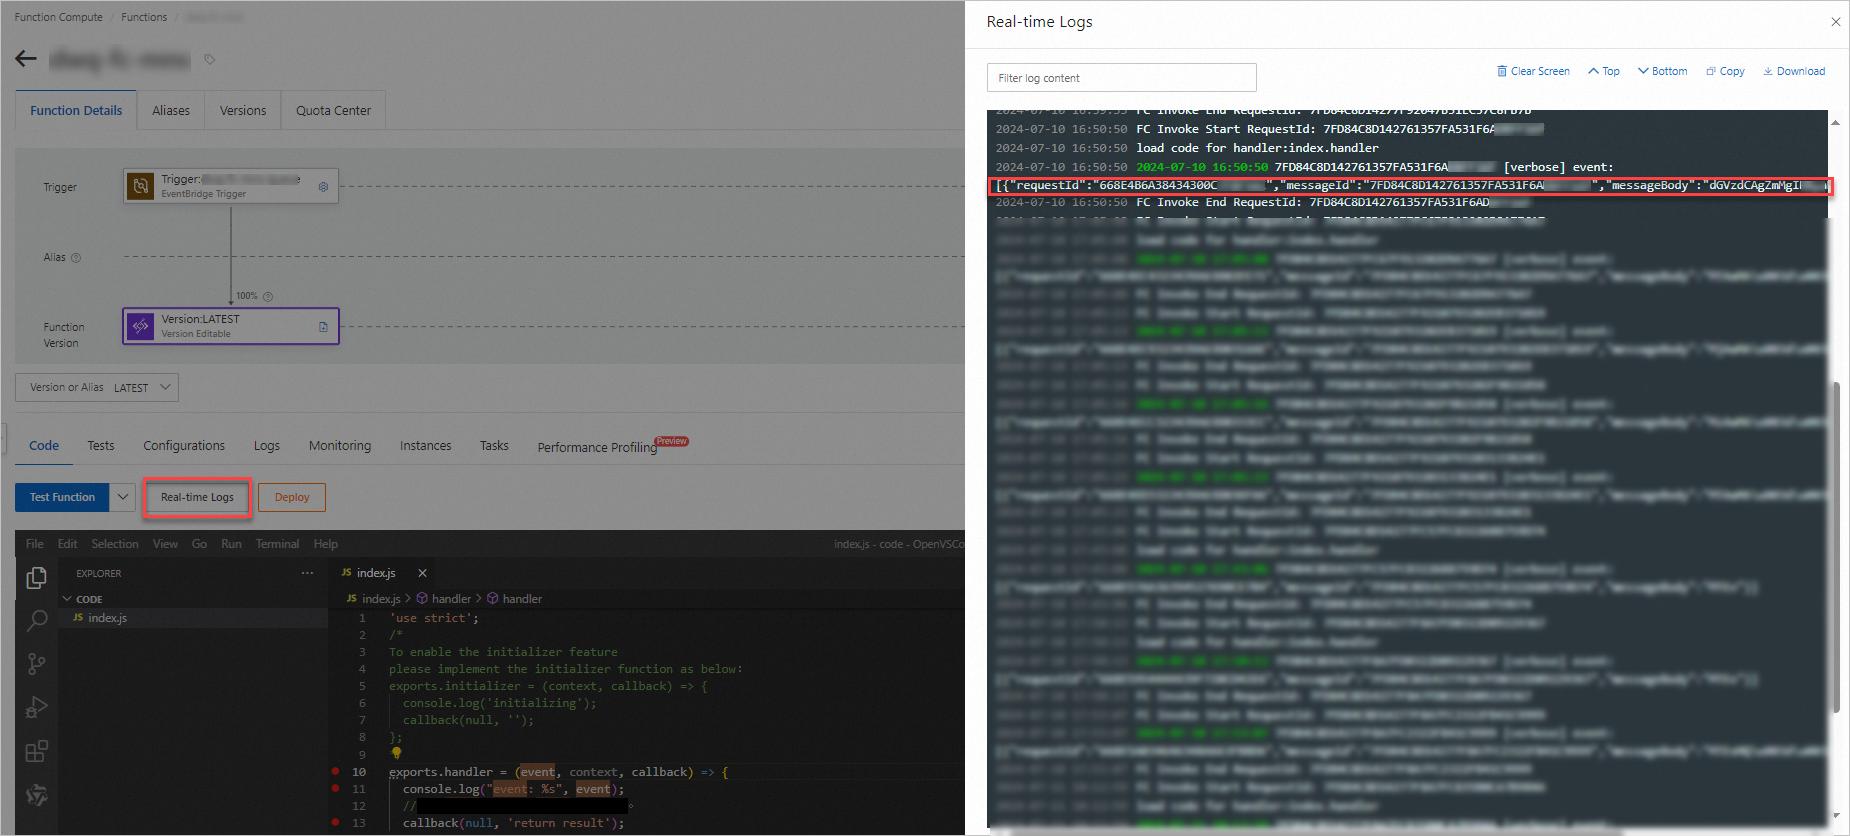Click the EventBridge trigger icon

pyautogui.click(x=141, y=186)
